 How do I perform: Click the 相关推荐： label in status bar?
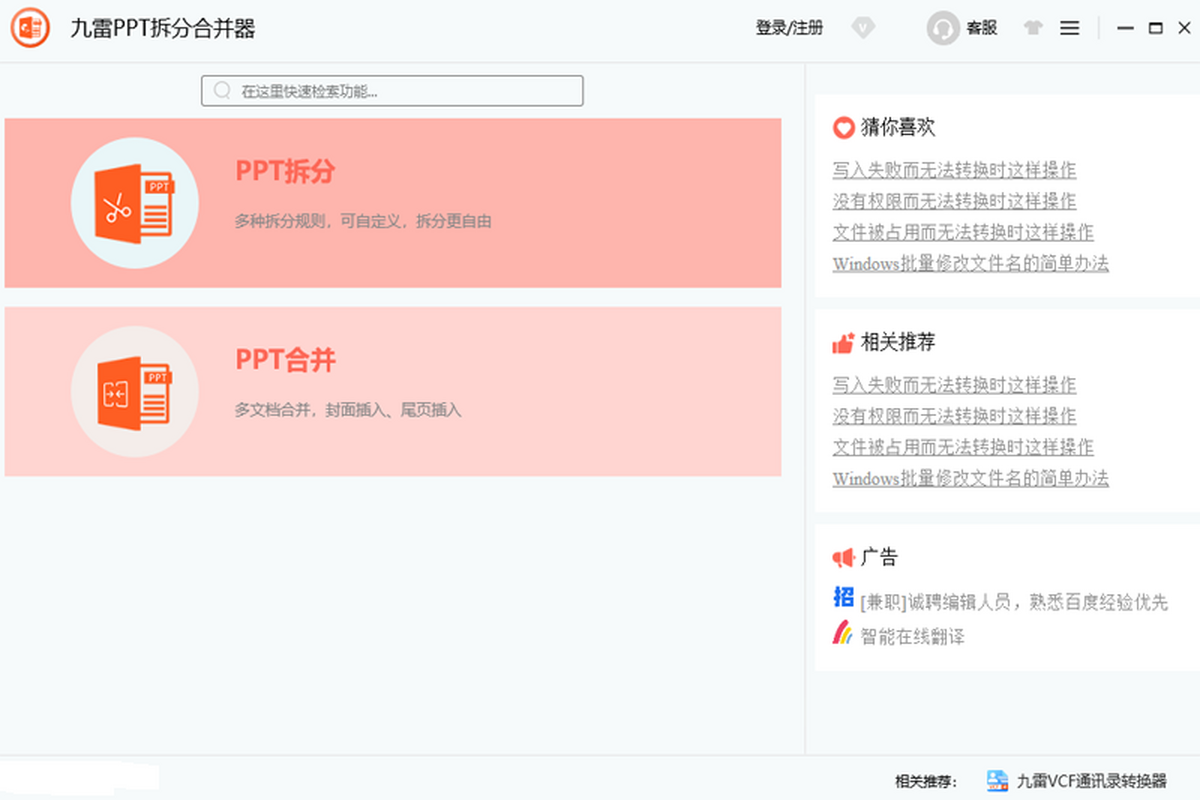pos(926,781)
